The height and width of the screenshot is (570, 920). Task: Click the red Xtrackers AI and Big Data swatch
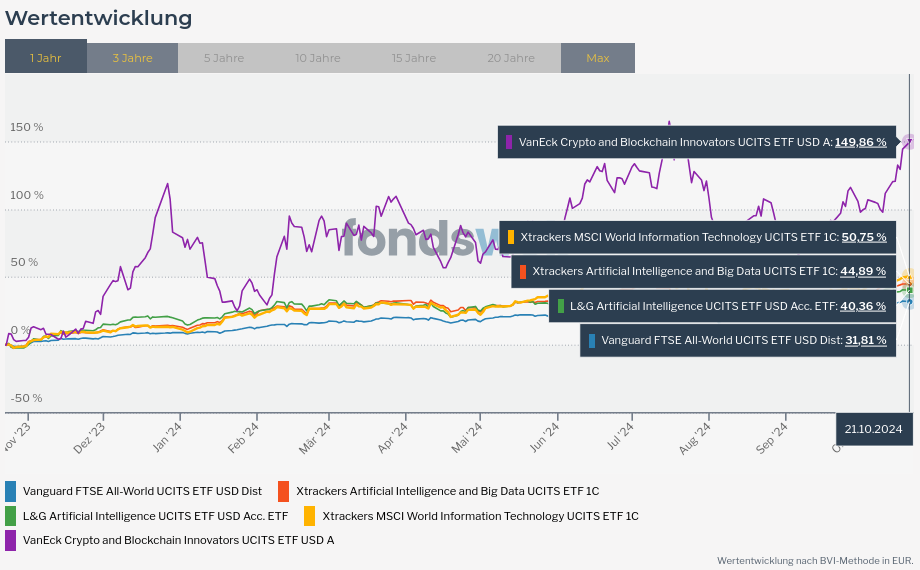tap(284, 491)
